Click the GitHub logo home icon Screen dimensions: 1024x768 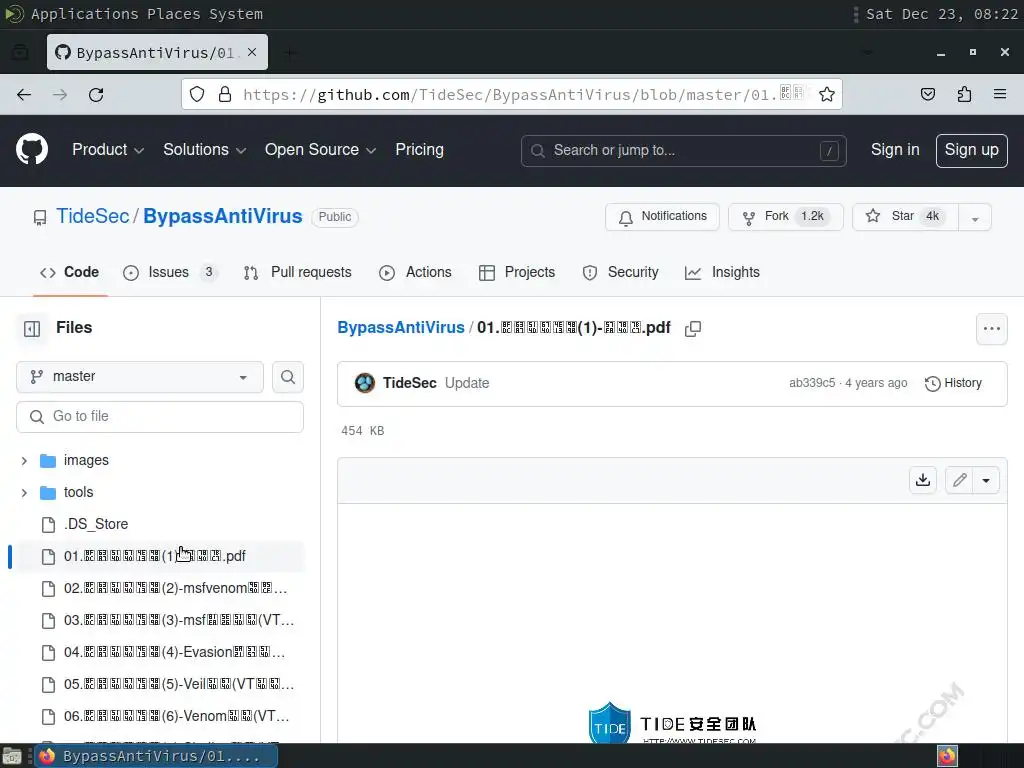coord(32,150)
